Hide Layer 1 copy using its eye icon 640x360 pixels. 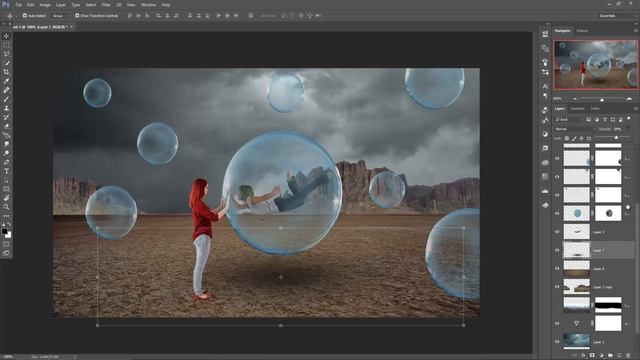[557, 287]
